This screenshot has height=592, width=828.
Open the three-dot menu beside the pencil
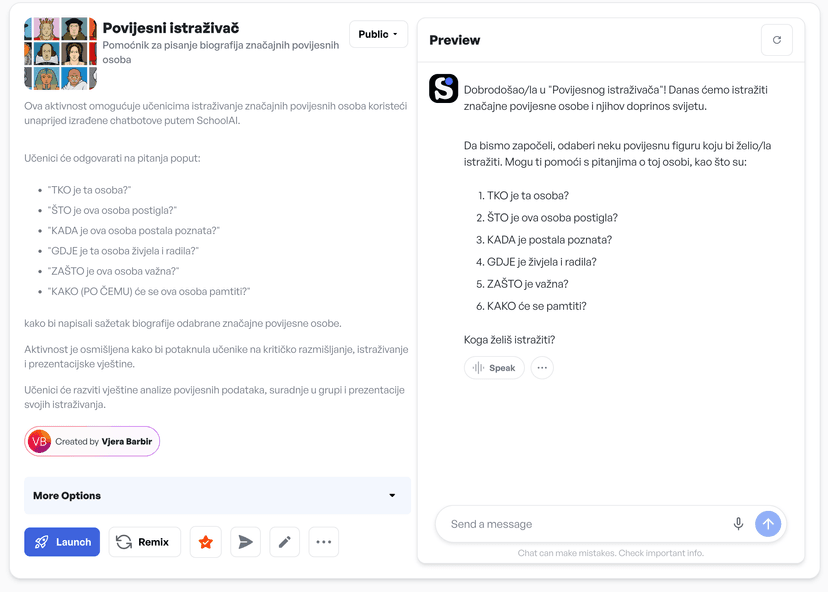pos(323,542)
